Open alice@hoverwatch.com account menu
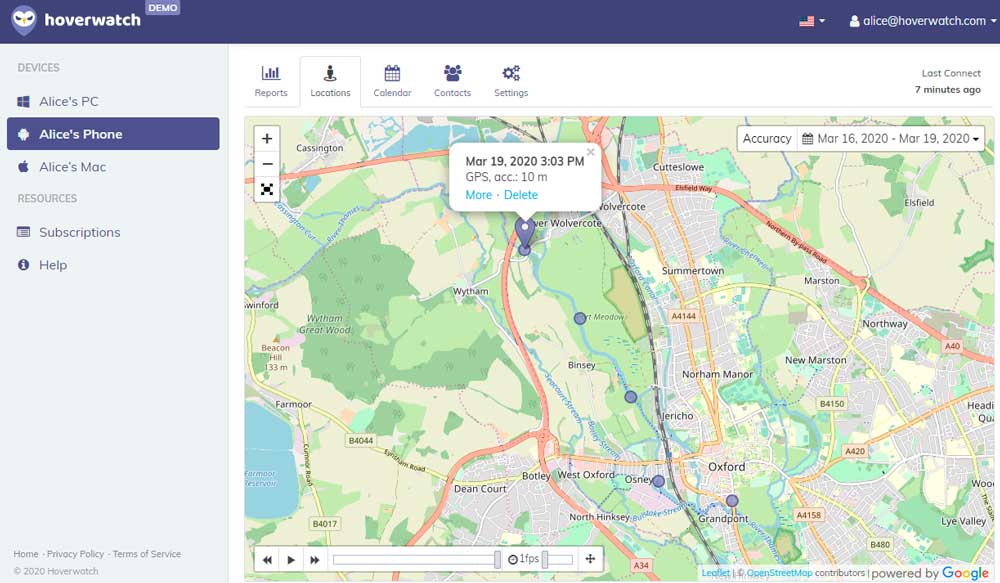 click(x=923, y=21)
